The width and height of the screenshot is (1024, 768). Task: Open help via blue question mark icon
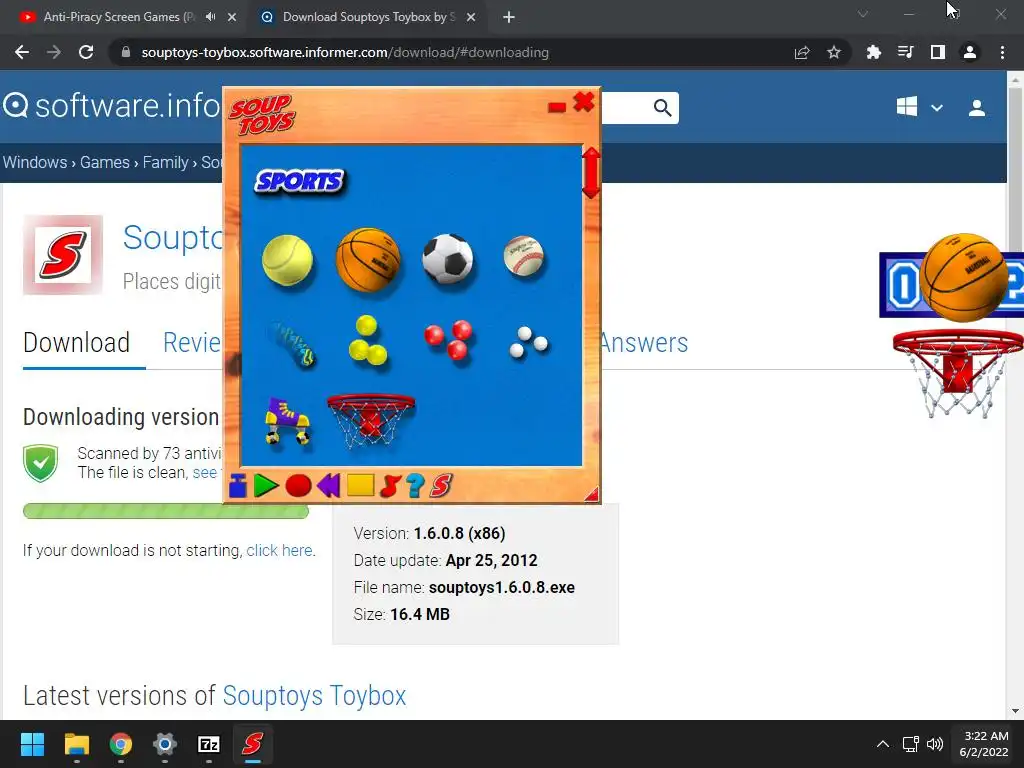point(415,486)
